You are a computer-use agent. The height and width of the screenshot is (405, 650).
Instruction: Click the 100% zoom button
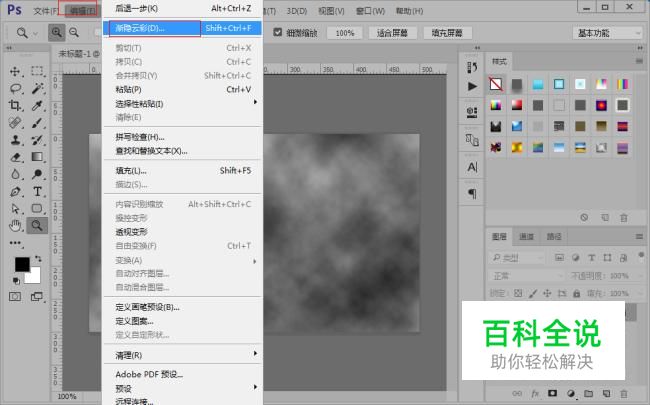click(344, 33)
